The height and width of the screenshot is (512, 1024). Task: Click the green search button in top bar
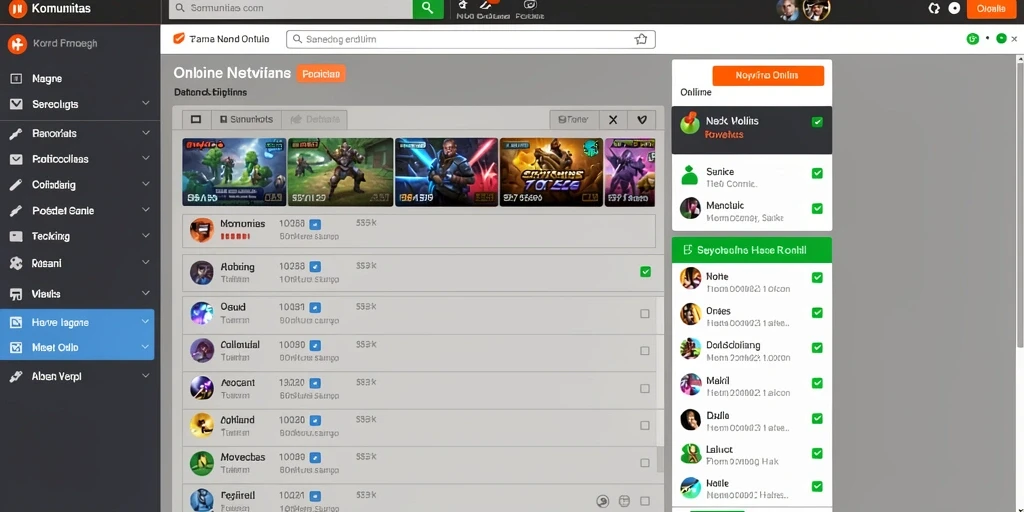[x=428, y=8]
